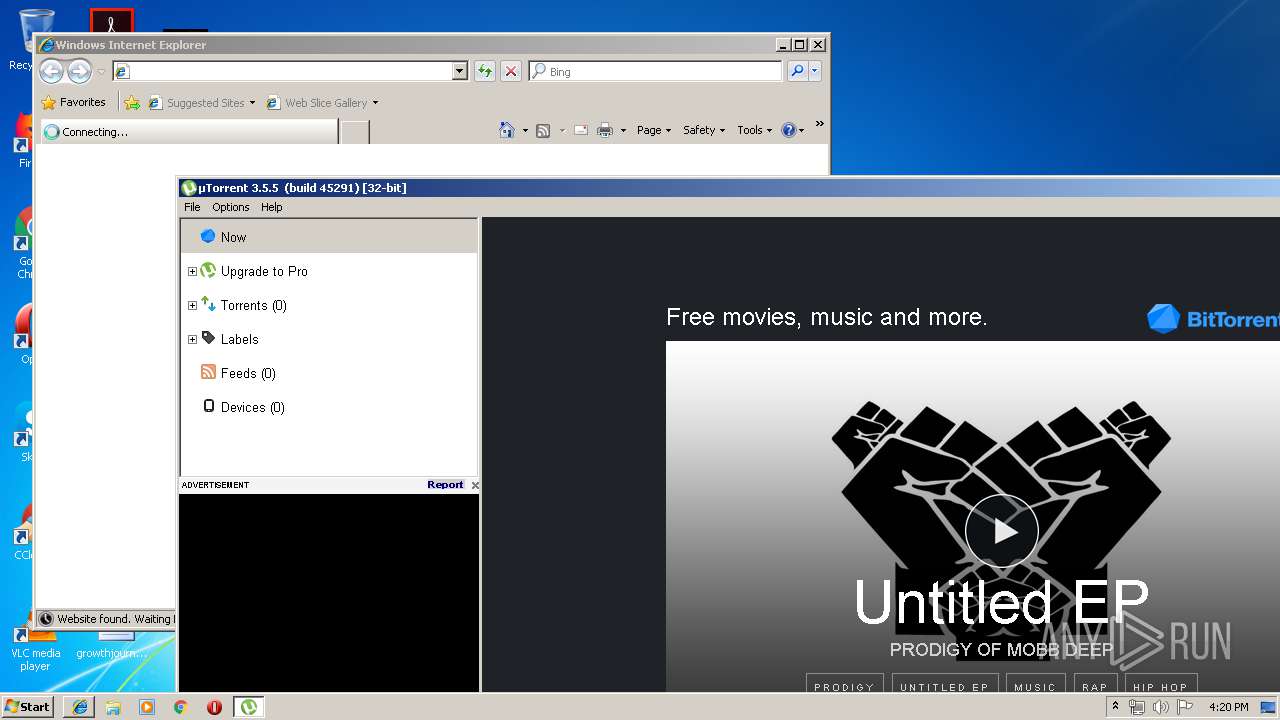This screenshot has width=1280, height=720.
Task: Click the Stop loading button in Internet Explorer
Action: pos(511,71)
